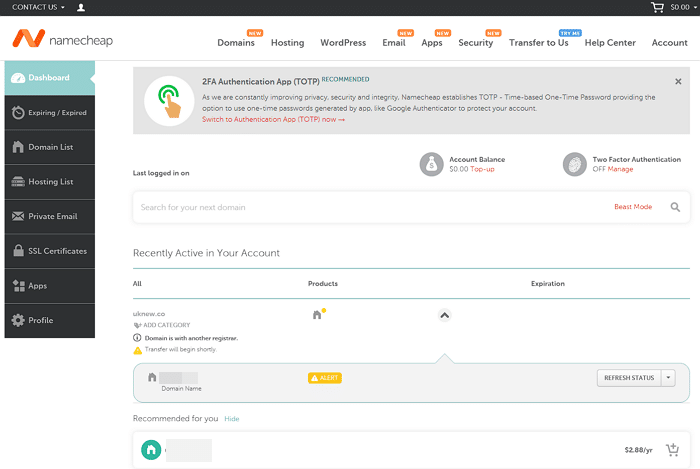The width and height of the screenshot is (700, 469).
Task: Open Domain List in sidebar
Action: click(50, 147)
